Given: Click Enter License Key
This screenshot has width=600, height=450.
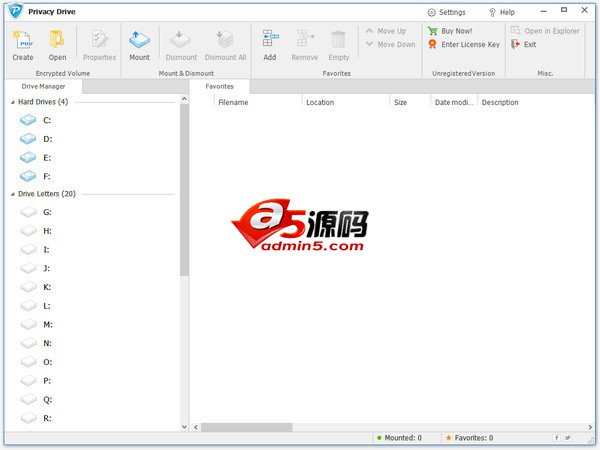Looking at the screenshot, I should click(464, 44).
